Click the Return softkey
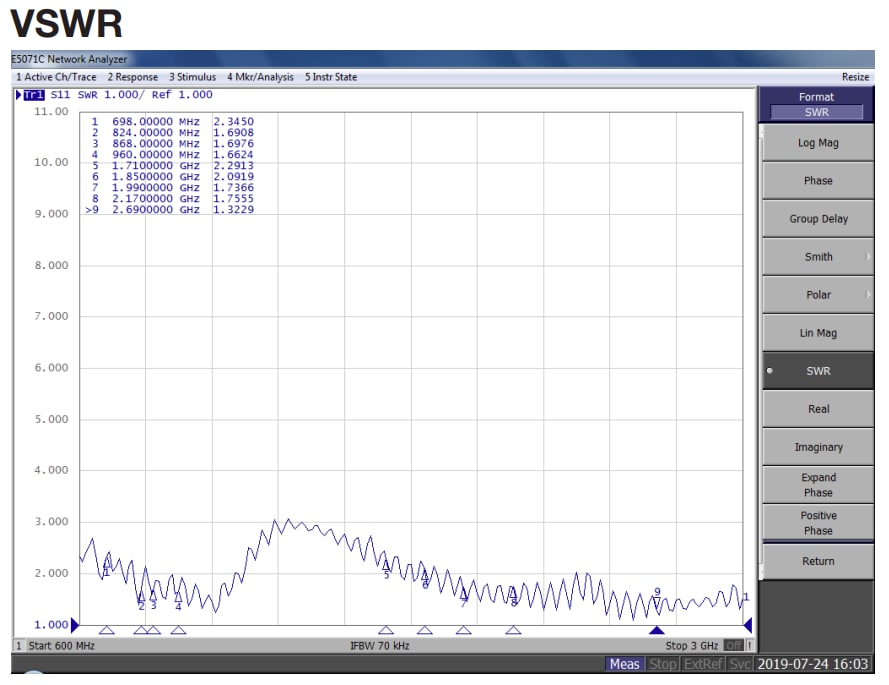Image resolution: width=889 pixels, height=685 pixels. pyautogui.click(x=817, y=561)
